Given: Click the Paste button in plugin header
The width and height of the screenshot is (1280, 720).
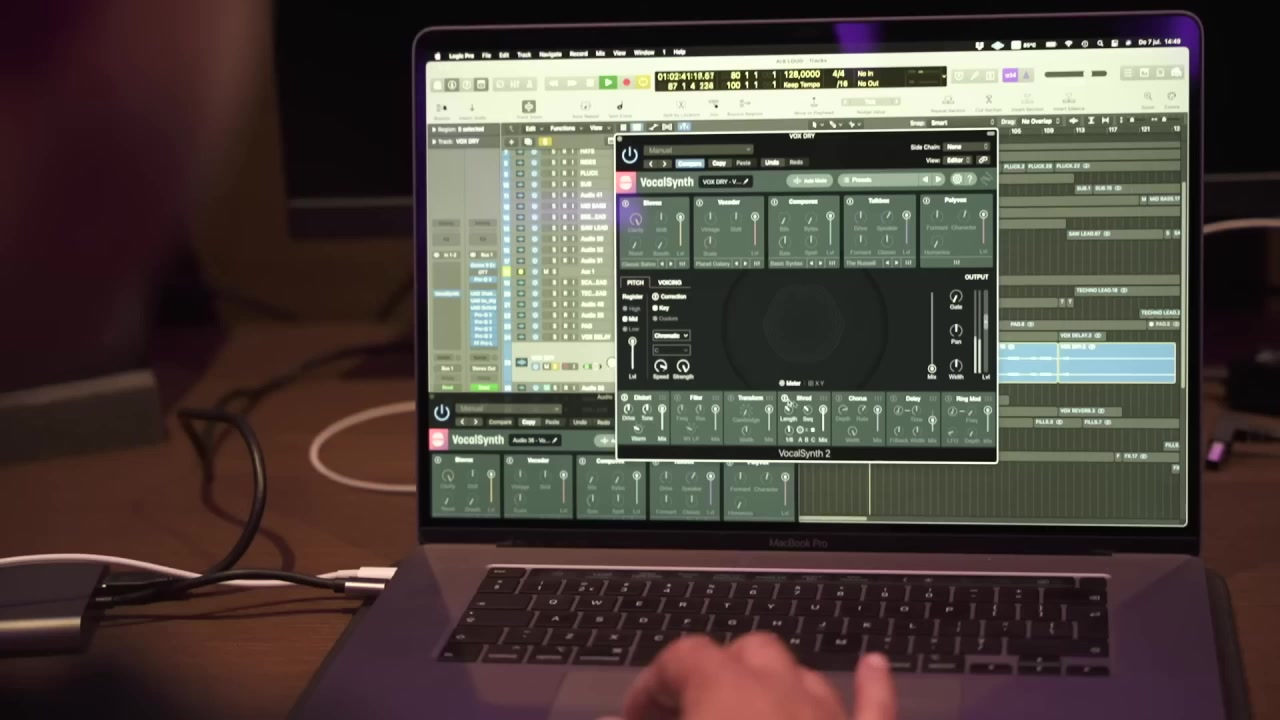Looking at the screenshot, I should [743, 163].
